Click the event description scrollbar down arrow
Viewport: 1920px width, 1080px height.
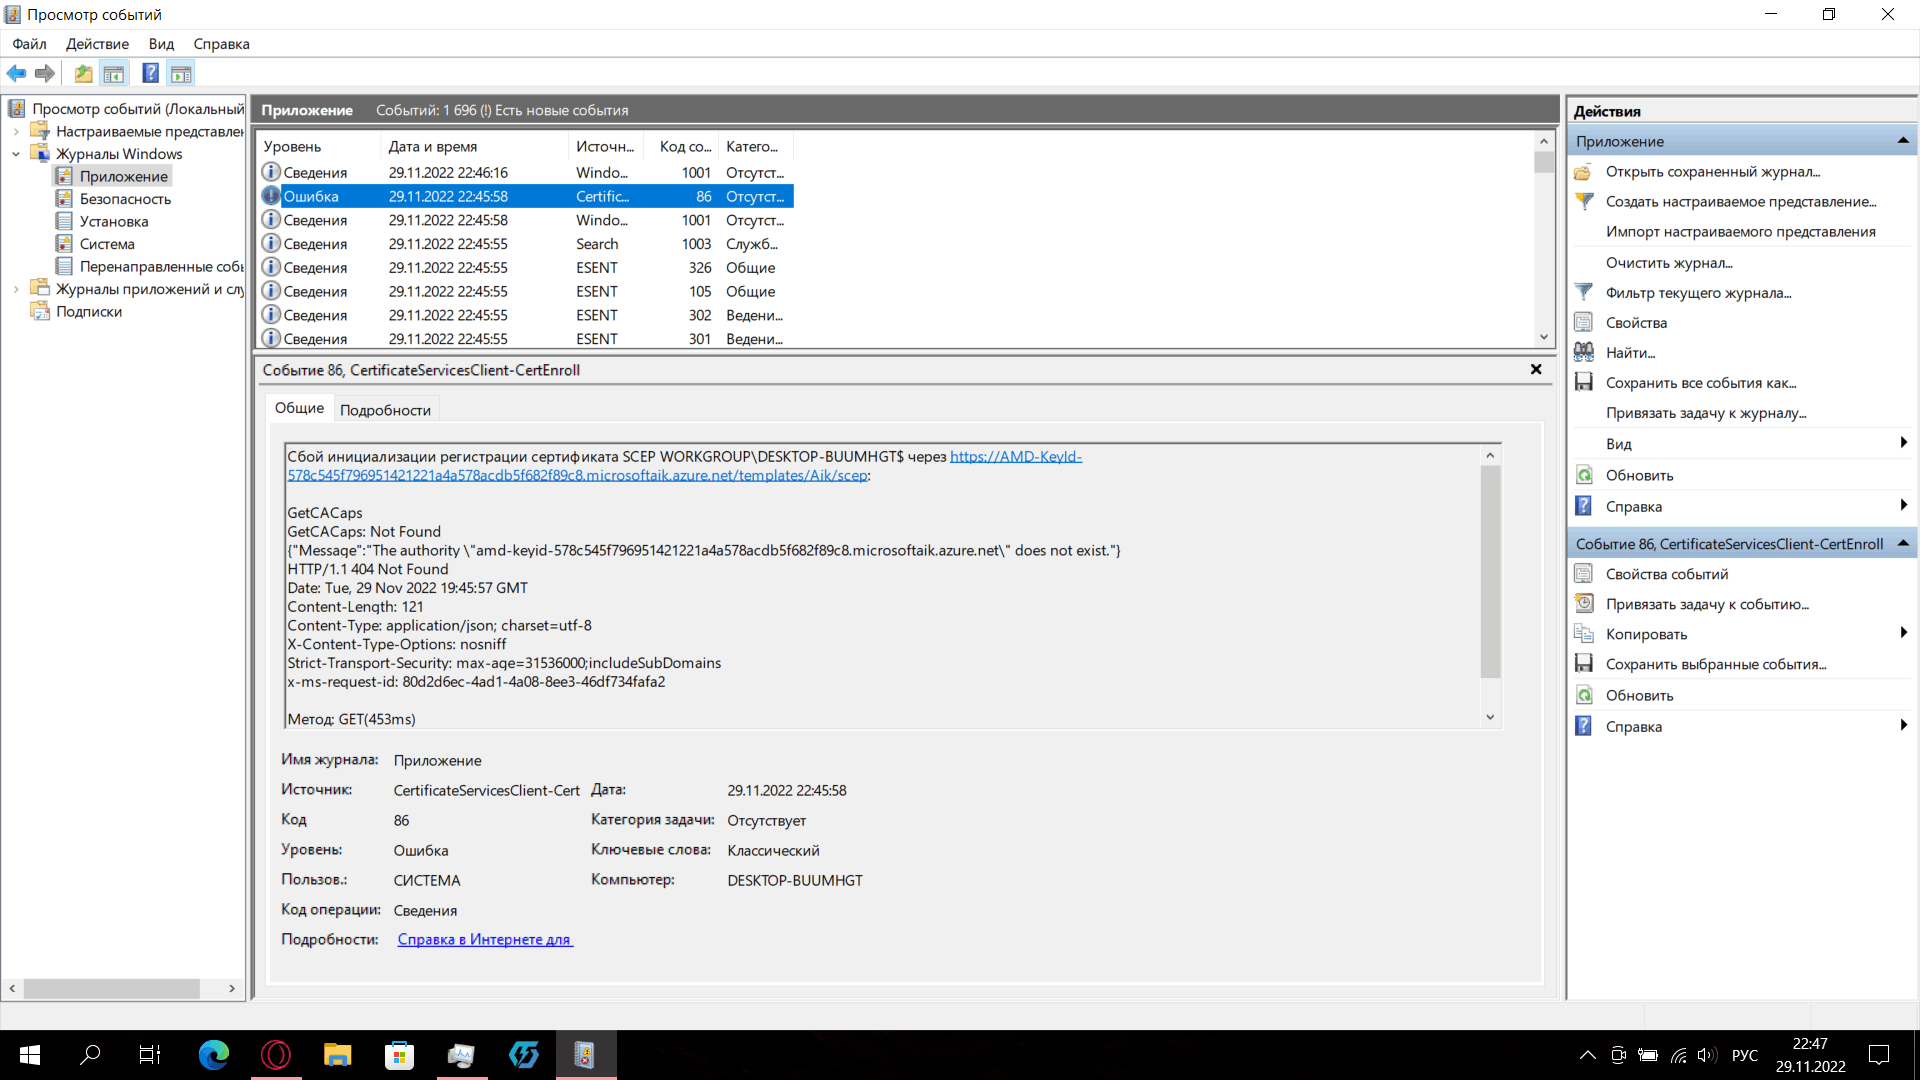(x=1490, y=717)
